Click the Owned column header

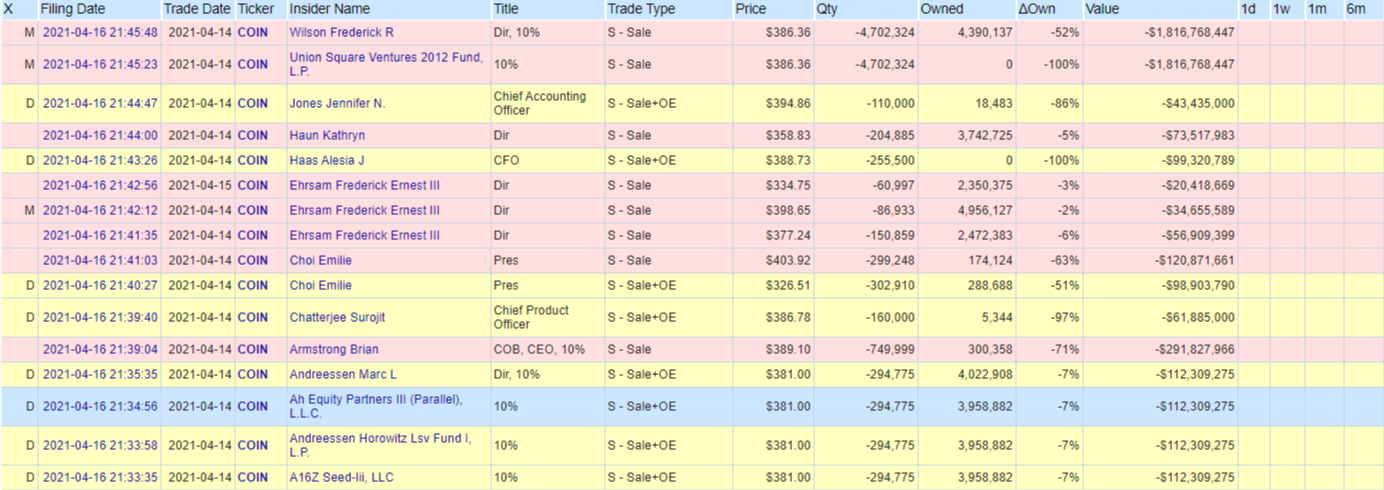tap(942, 9)
